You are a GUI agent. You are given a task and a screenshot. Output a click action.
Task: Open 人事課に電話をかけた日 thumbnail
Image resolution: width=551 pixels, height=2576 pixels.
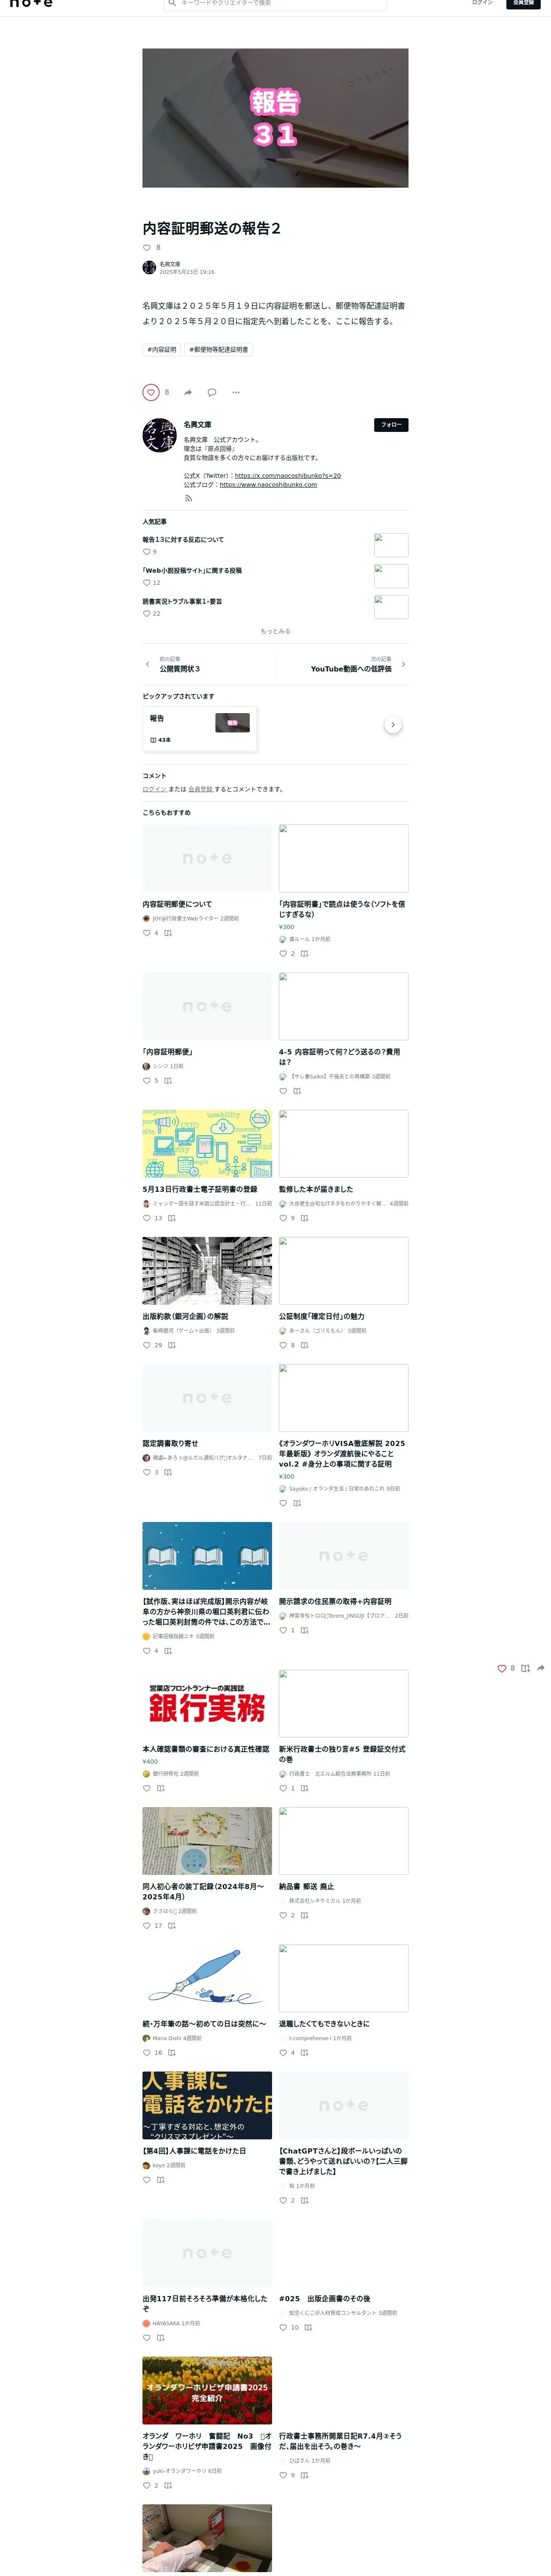(207, 2105)
